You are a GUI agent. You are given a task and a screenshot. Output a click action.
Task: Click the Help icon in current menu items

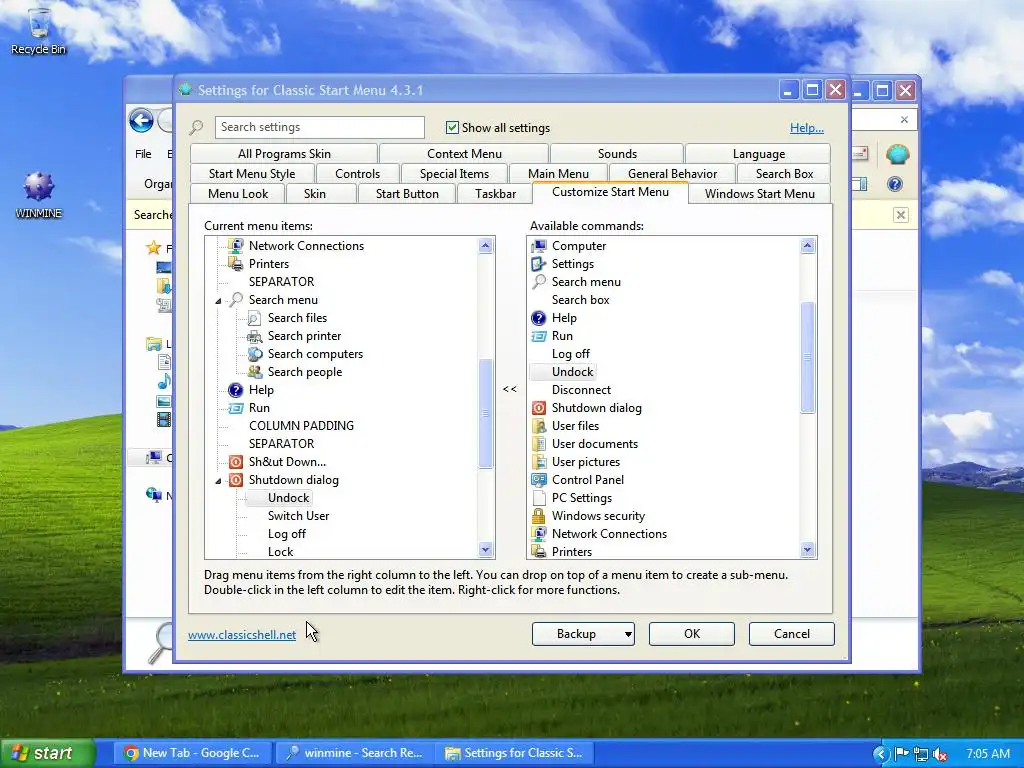235,390
